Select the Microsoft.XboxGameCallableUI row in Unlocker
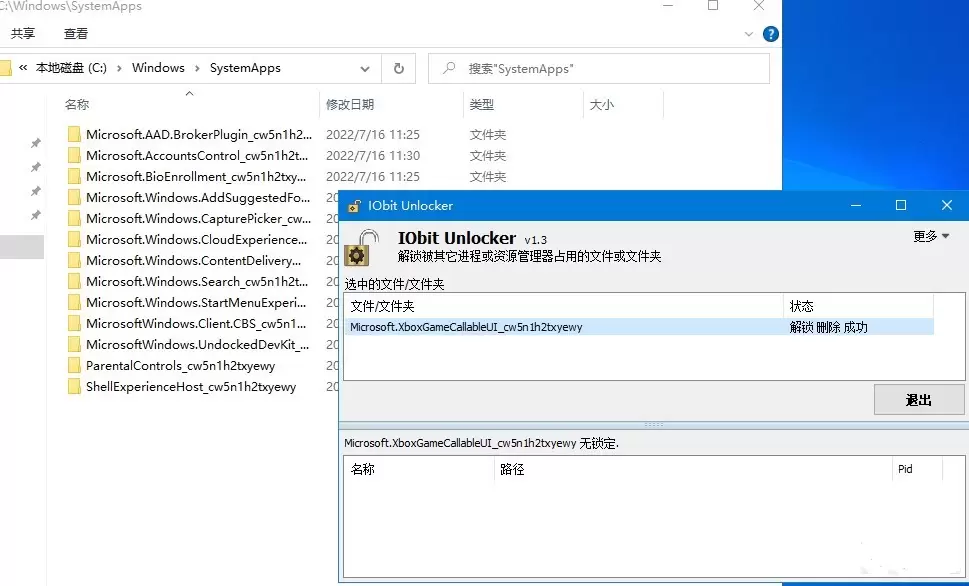969x586 pixels. click(x=639, y=327)
